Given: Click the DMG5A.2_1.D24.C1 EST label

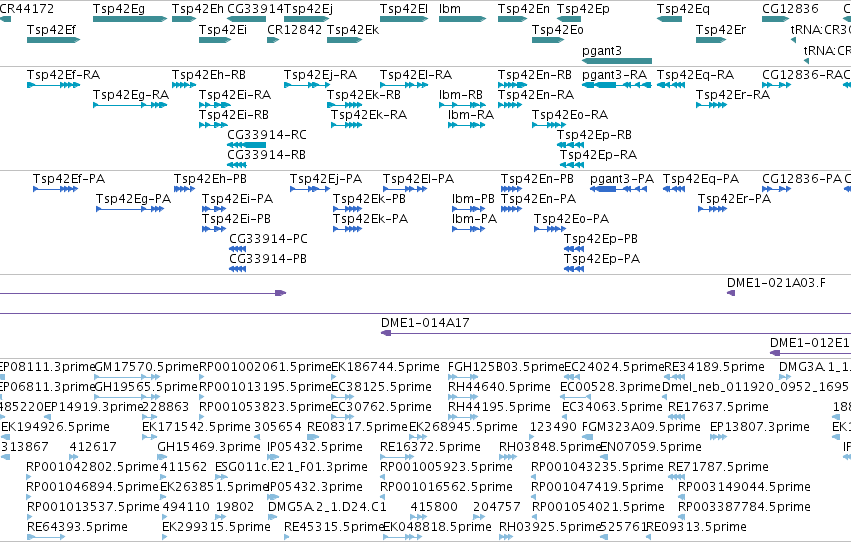Looking at the screenshot, I should pyautogui.click(x=327, y=507).
